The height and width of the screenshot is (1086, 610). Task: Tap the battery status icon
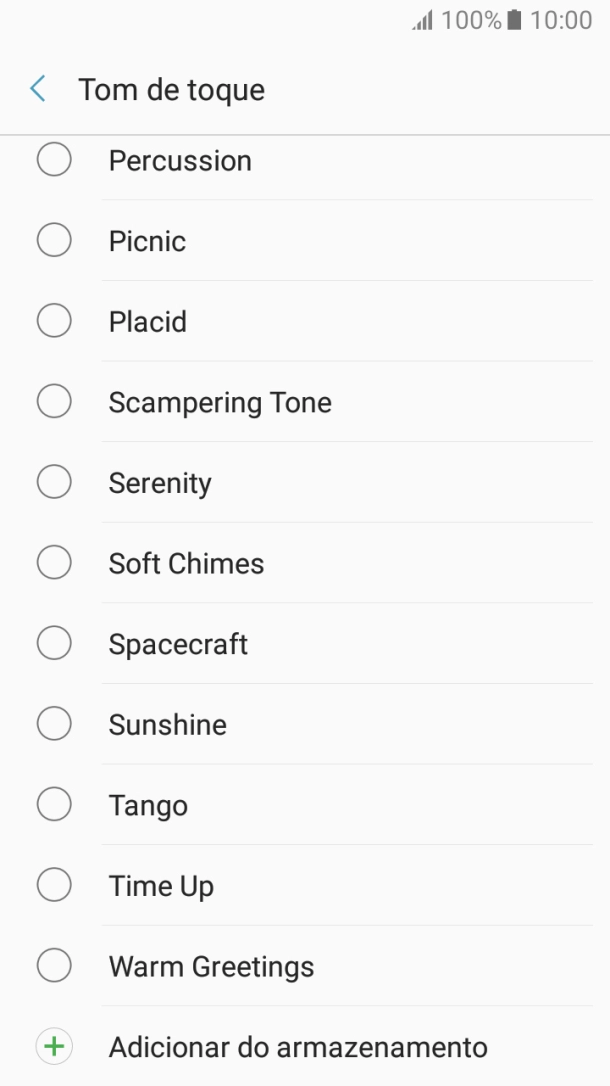coord(515,21)
